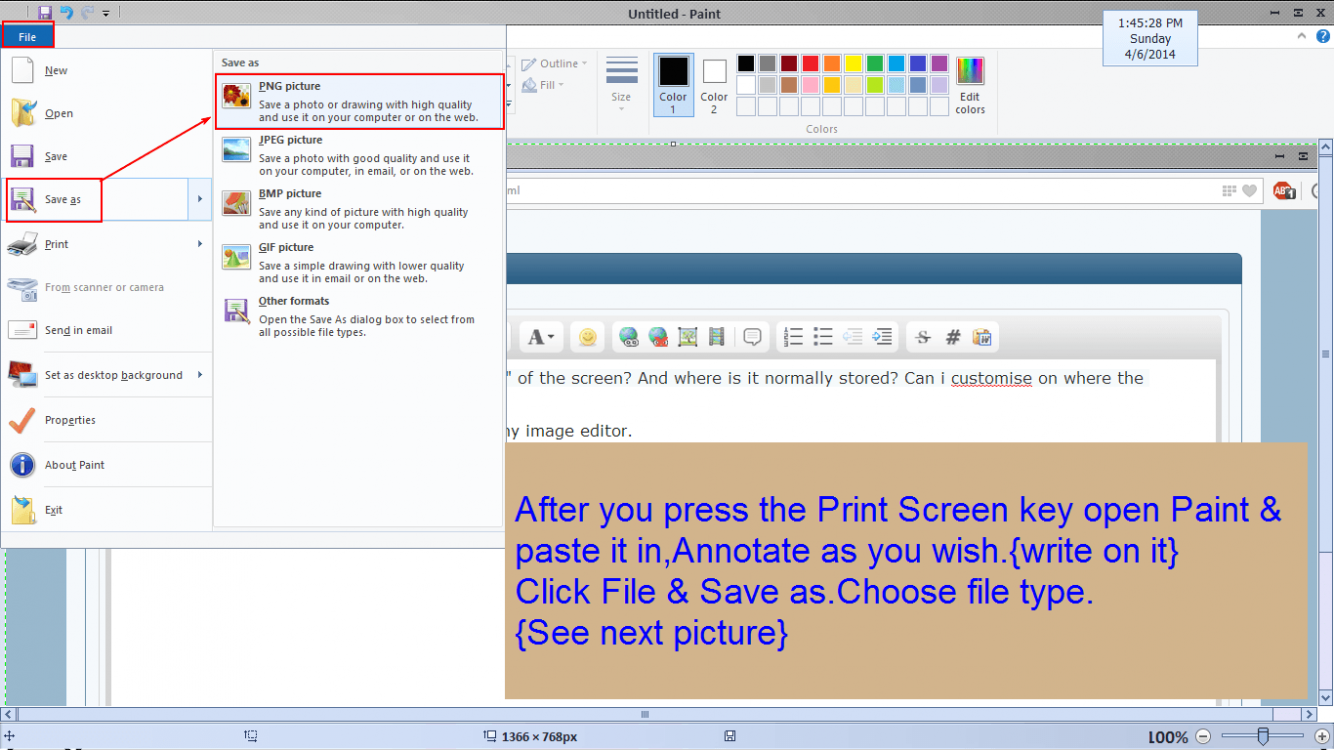Click the hash code icon in editor

953,337
